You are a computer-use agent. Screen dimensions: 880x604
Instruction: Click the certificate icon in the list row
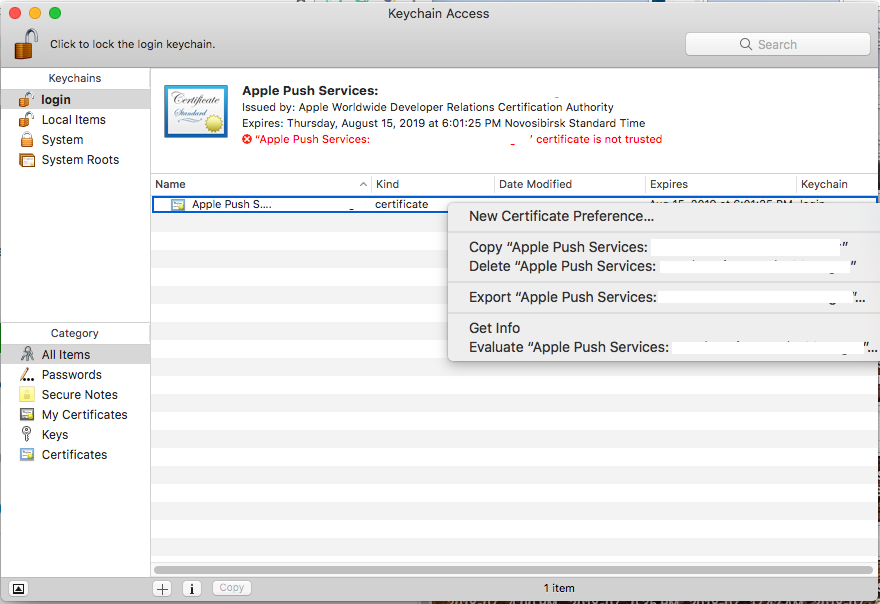click(x=178, y=205)
